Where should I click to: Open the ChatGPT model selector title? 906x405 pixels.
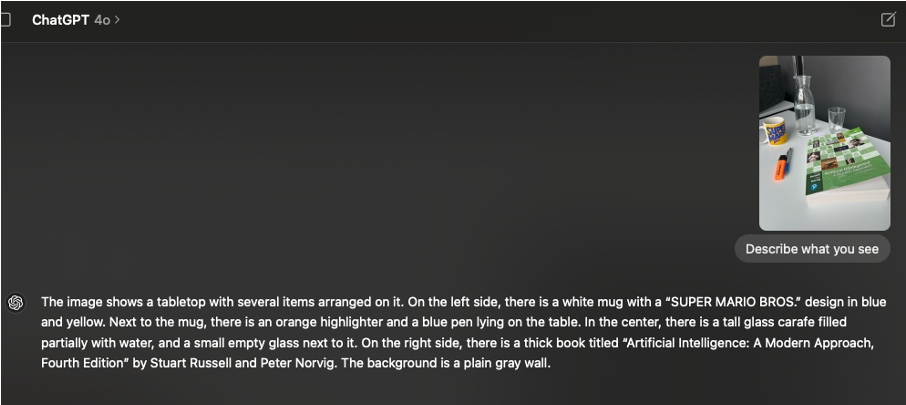pyautogui.click(x=61, y=20)
